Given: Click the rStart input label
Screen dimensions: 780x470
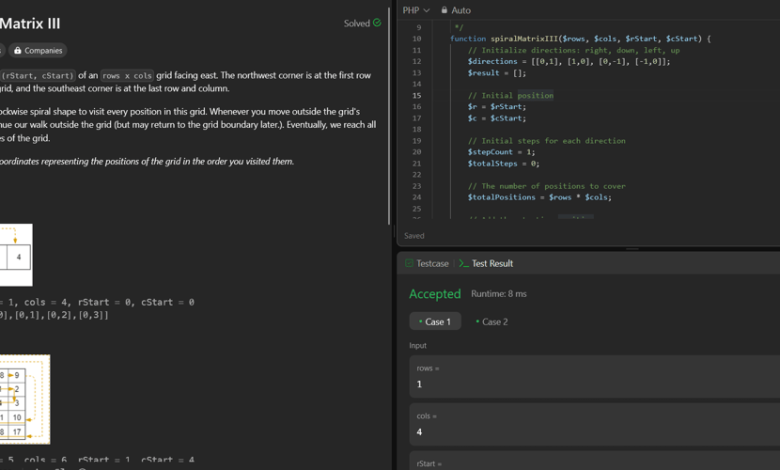Looking at the screenshot, I should [x=428, y=464].
